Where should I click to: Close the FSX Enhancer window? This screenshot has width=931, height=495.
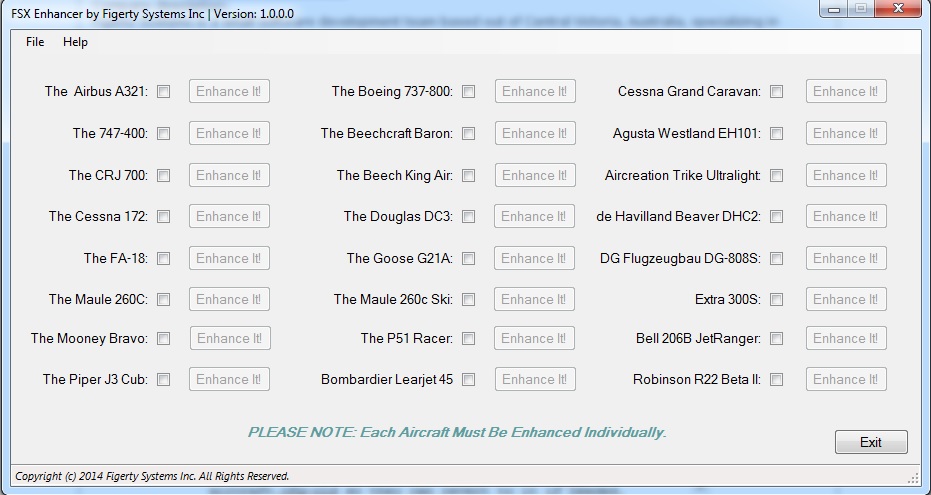tap(898, 8)
